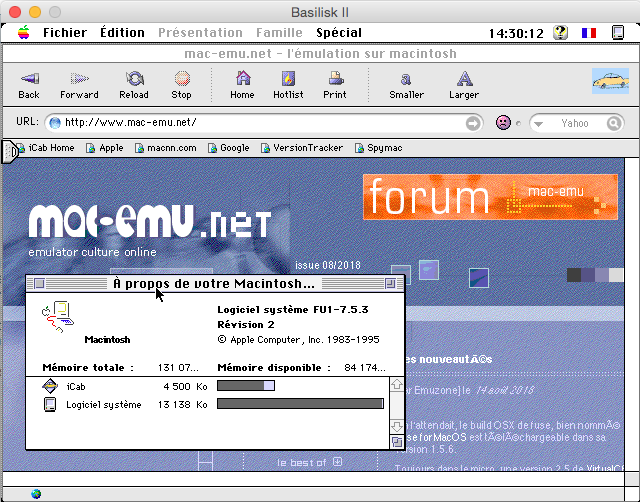Click the search magnifier icon
Image resolution: width=640 pixels, height=502 pixels.
pos(613,123)
